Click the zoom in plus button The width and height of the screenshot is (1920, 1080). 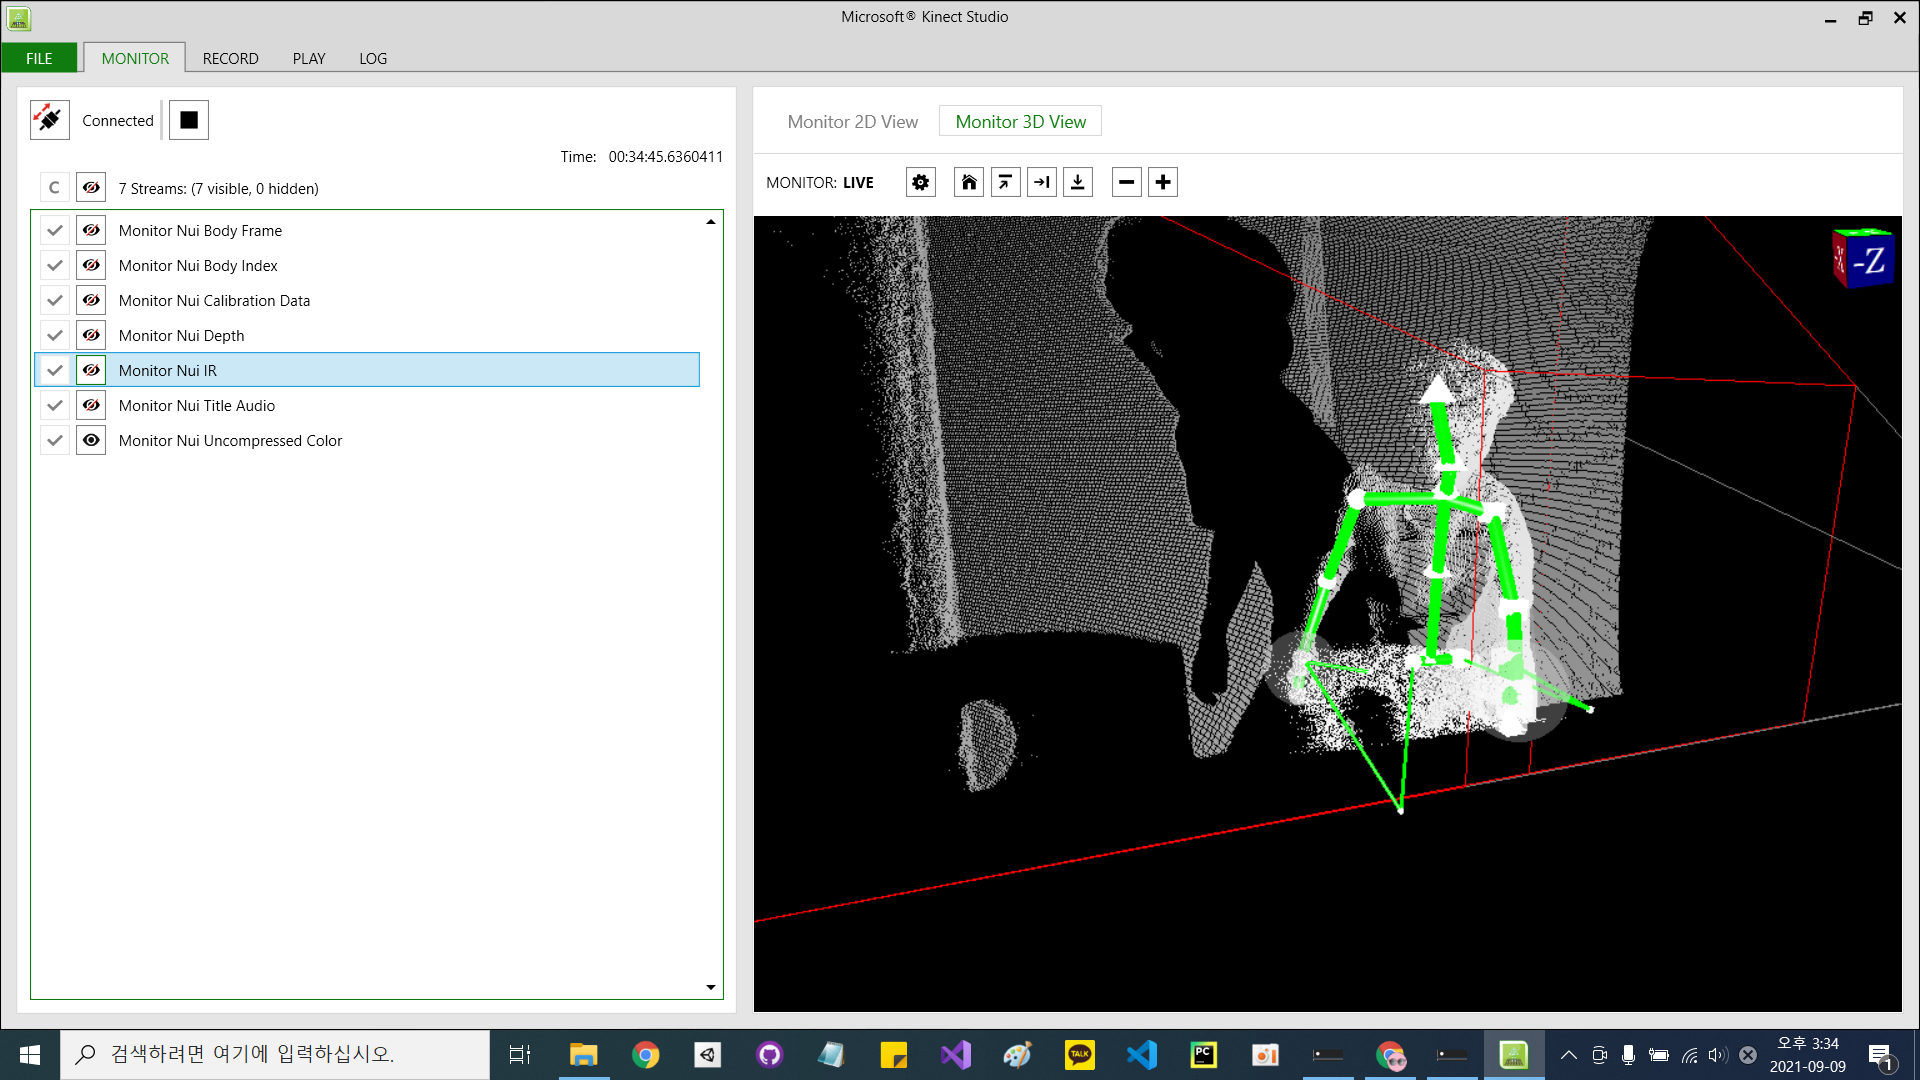tap(1162, 182)
